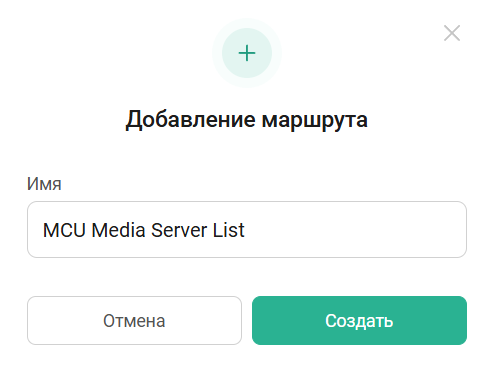Select the MCU Media Server List text box

pos(247,229)
